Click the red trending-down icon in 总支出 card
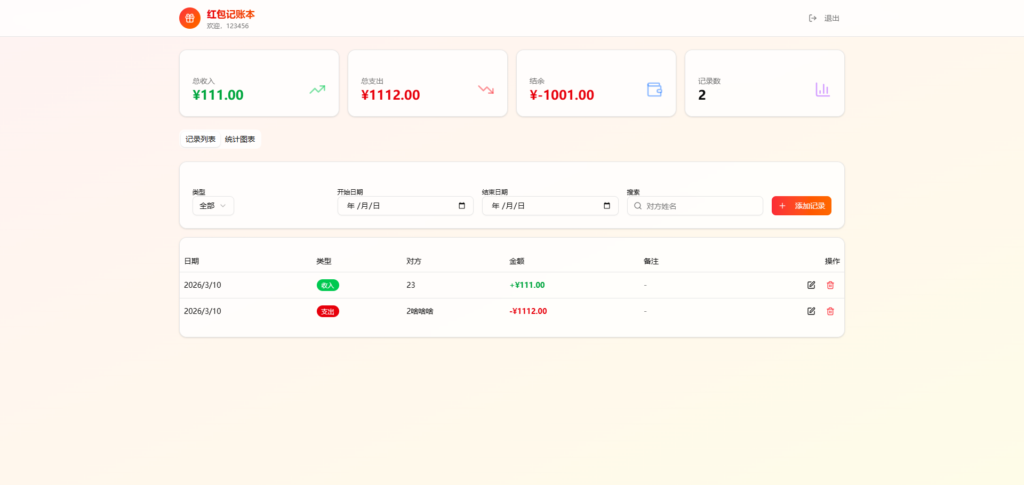This screenshot has width=1024, height=485. point(486,90)
